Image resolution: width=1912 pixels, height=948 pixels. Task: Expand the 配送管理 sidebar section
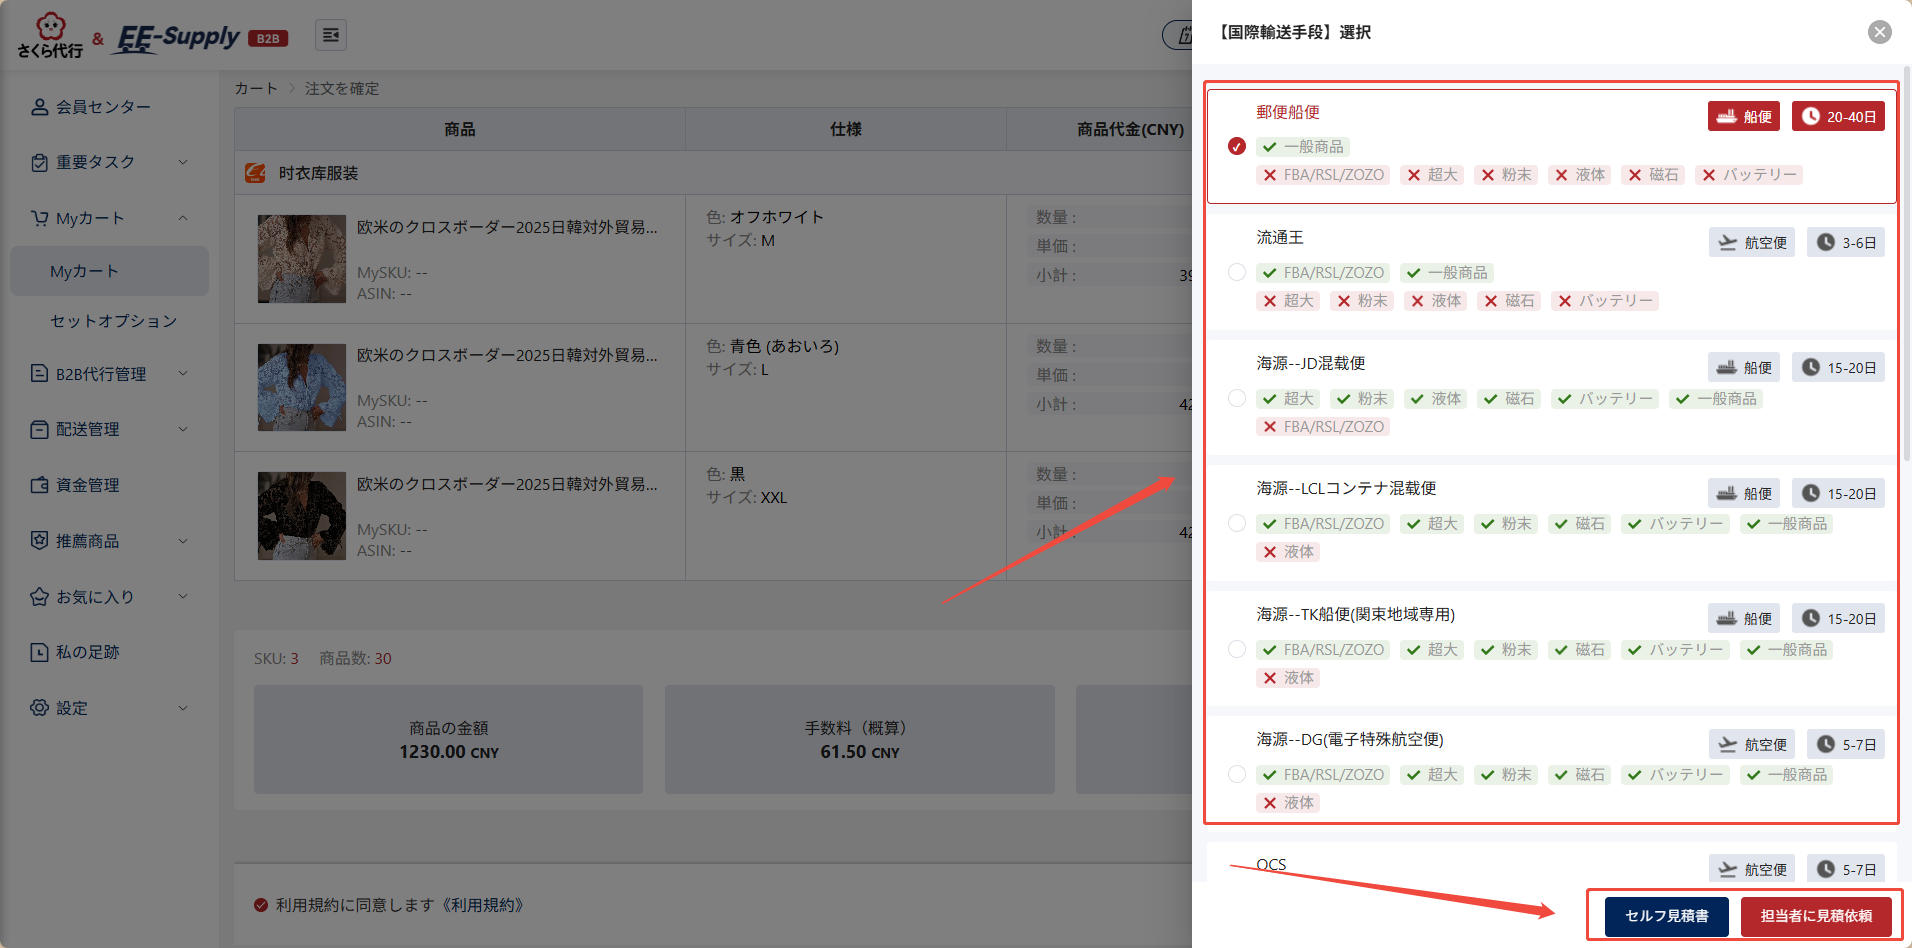point(183,429)
